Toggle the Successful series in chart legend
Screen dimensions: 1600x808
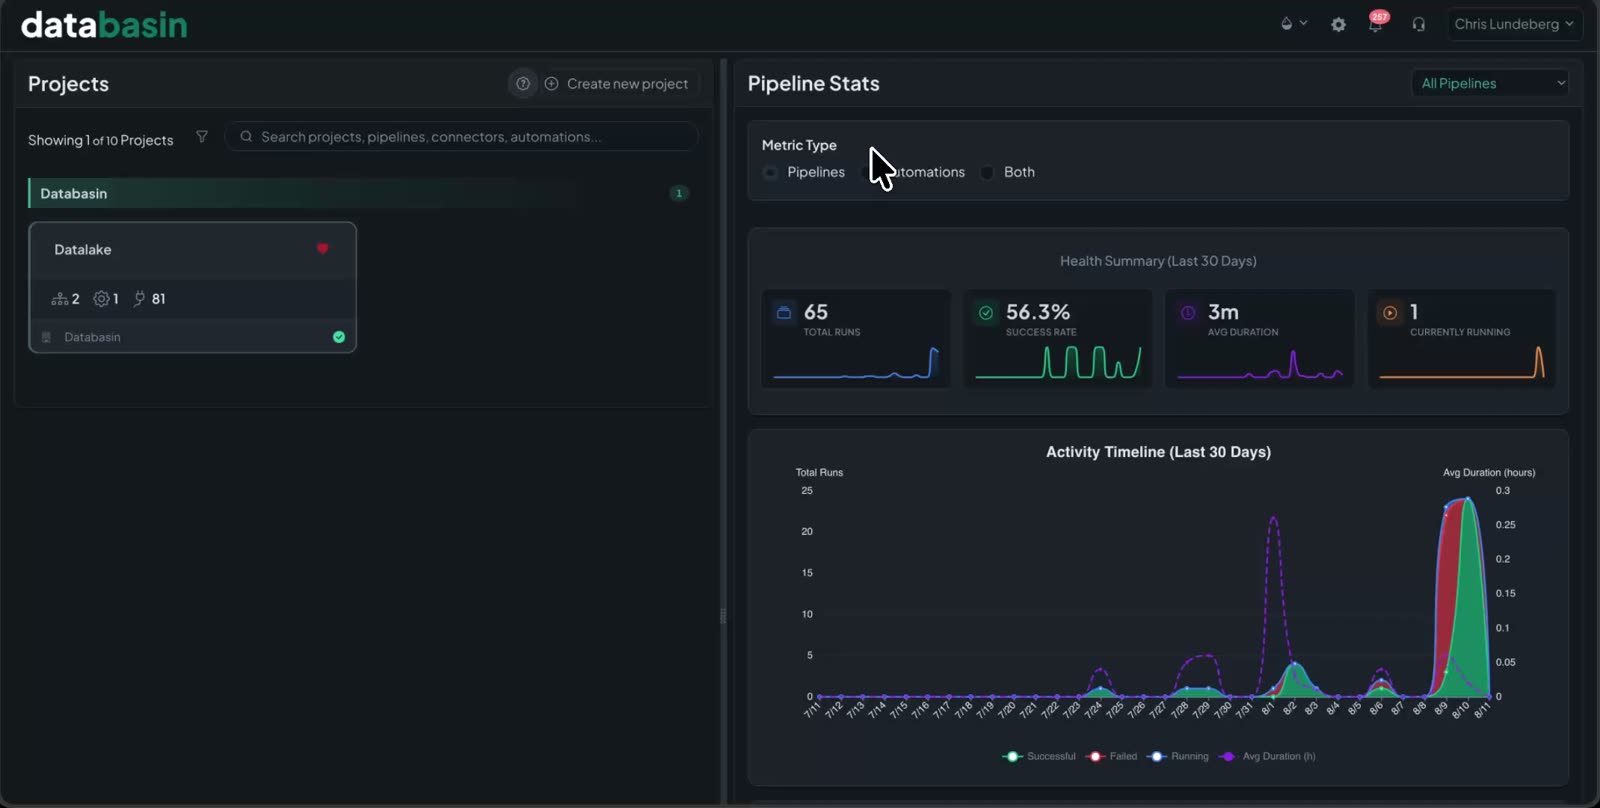click(1039, 756)
